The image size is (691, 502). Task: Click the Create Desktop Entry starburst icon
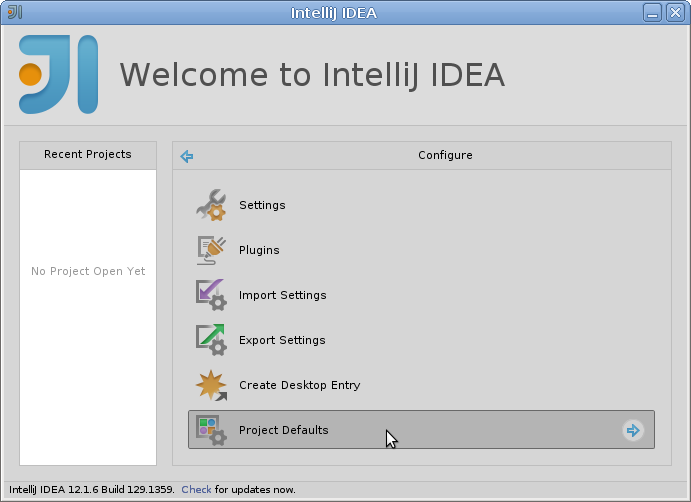211,385
